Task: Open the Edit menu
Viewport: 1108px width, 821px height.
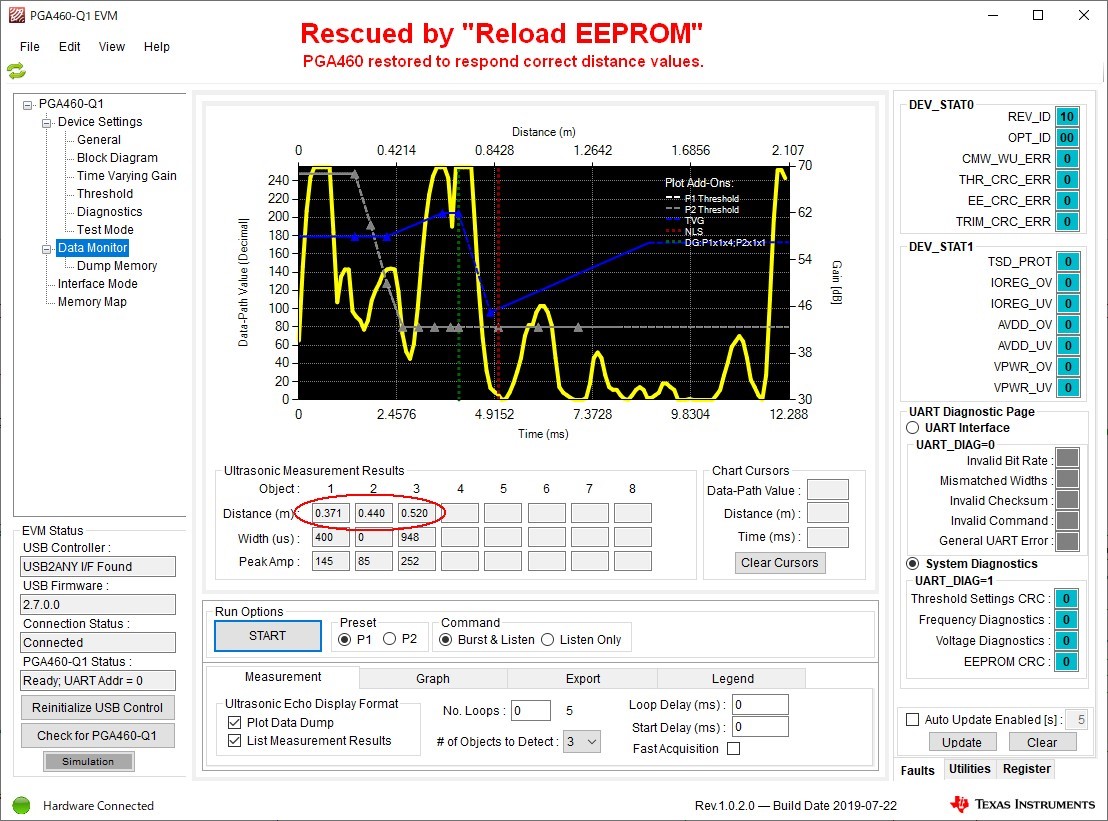Action: pyautogui.click(x=69, y=47)
